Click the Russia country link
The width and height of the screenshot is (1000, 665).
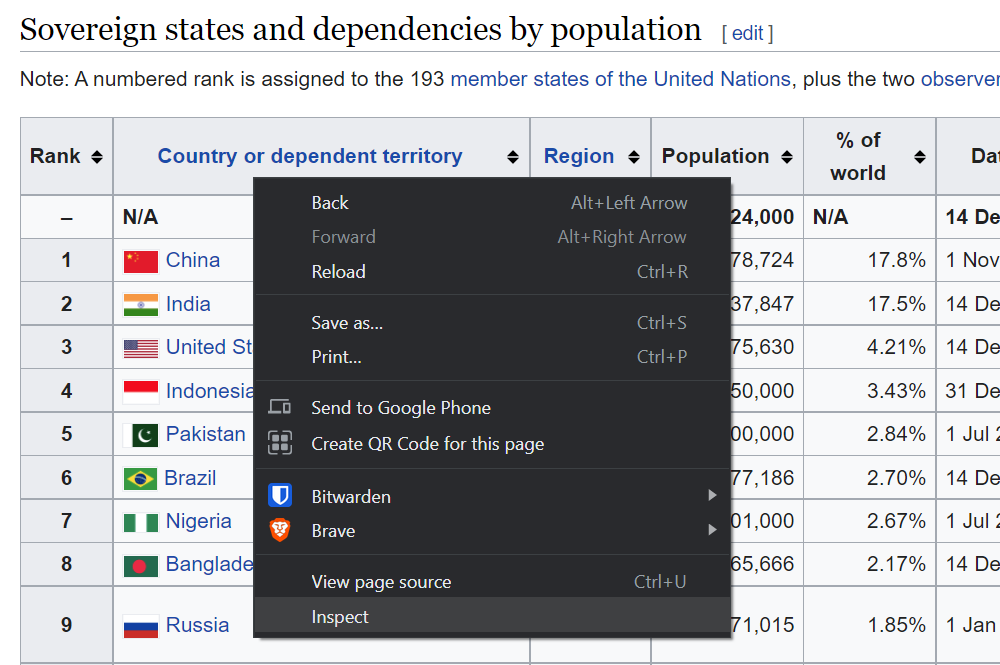click(198, 624)
